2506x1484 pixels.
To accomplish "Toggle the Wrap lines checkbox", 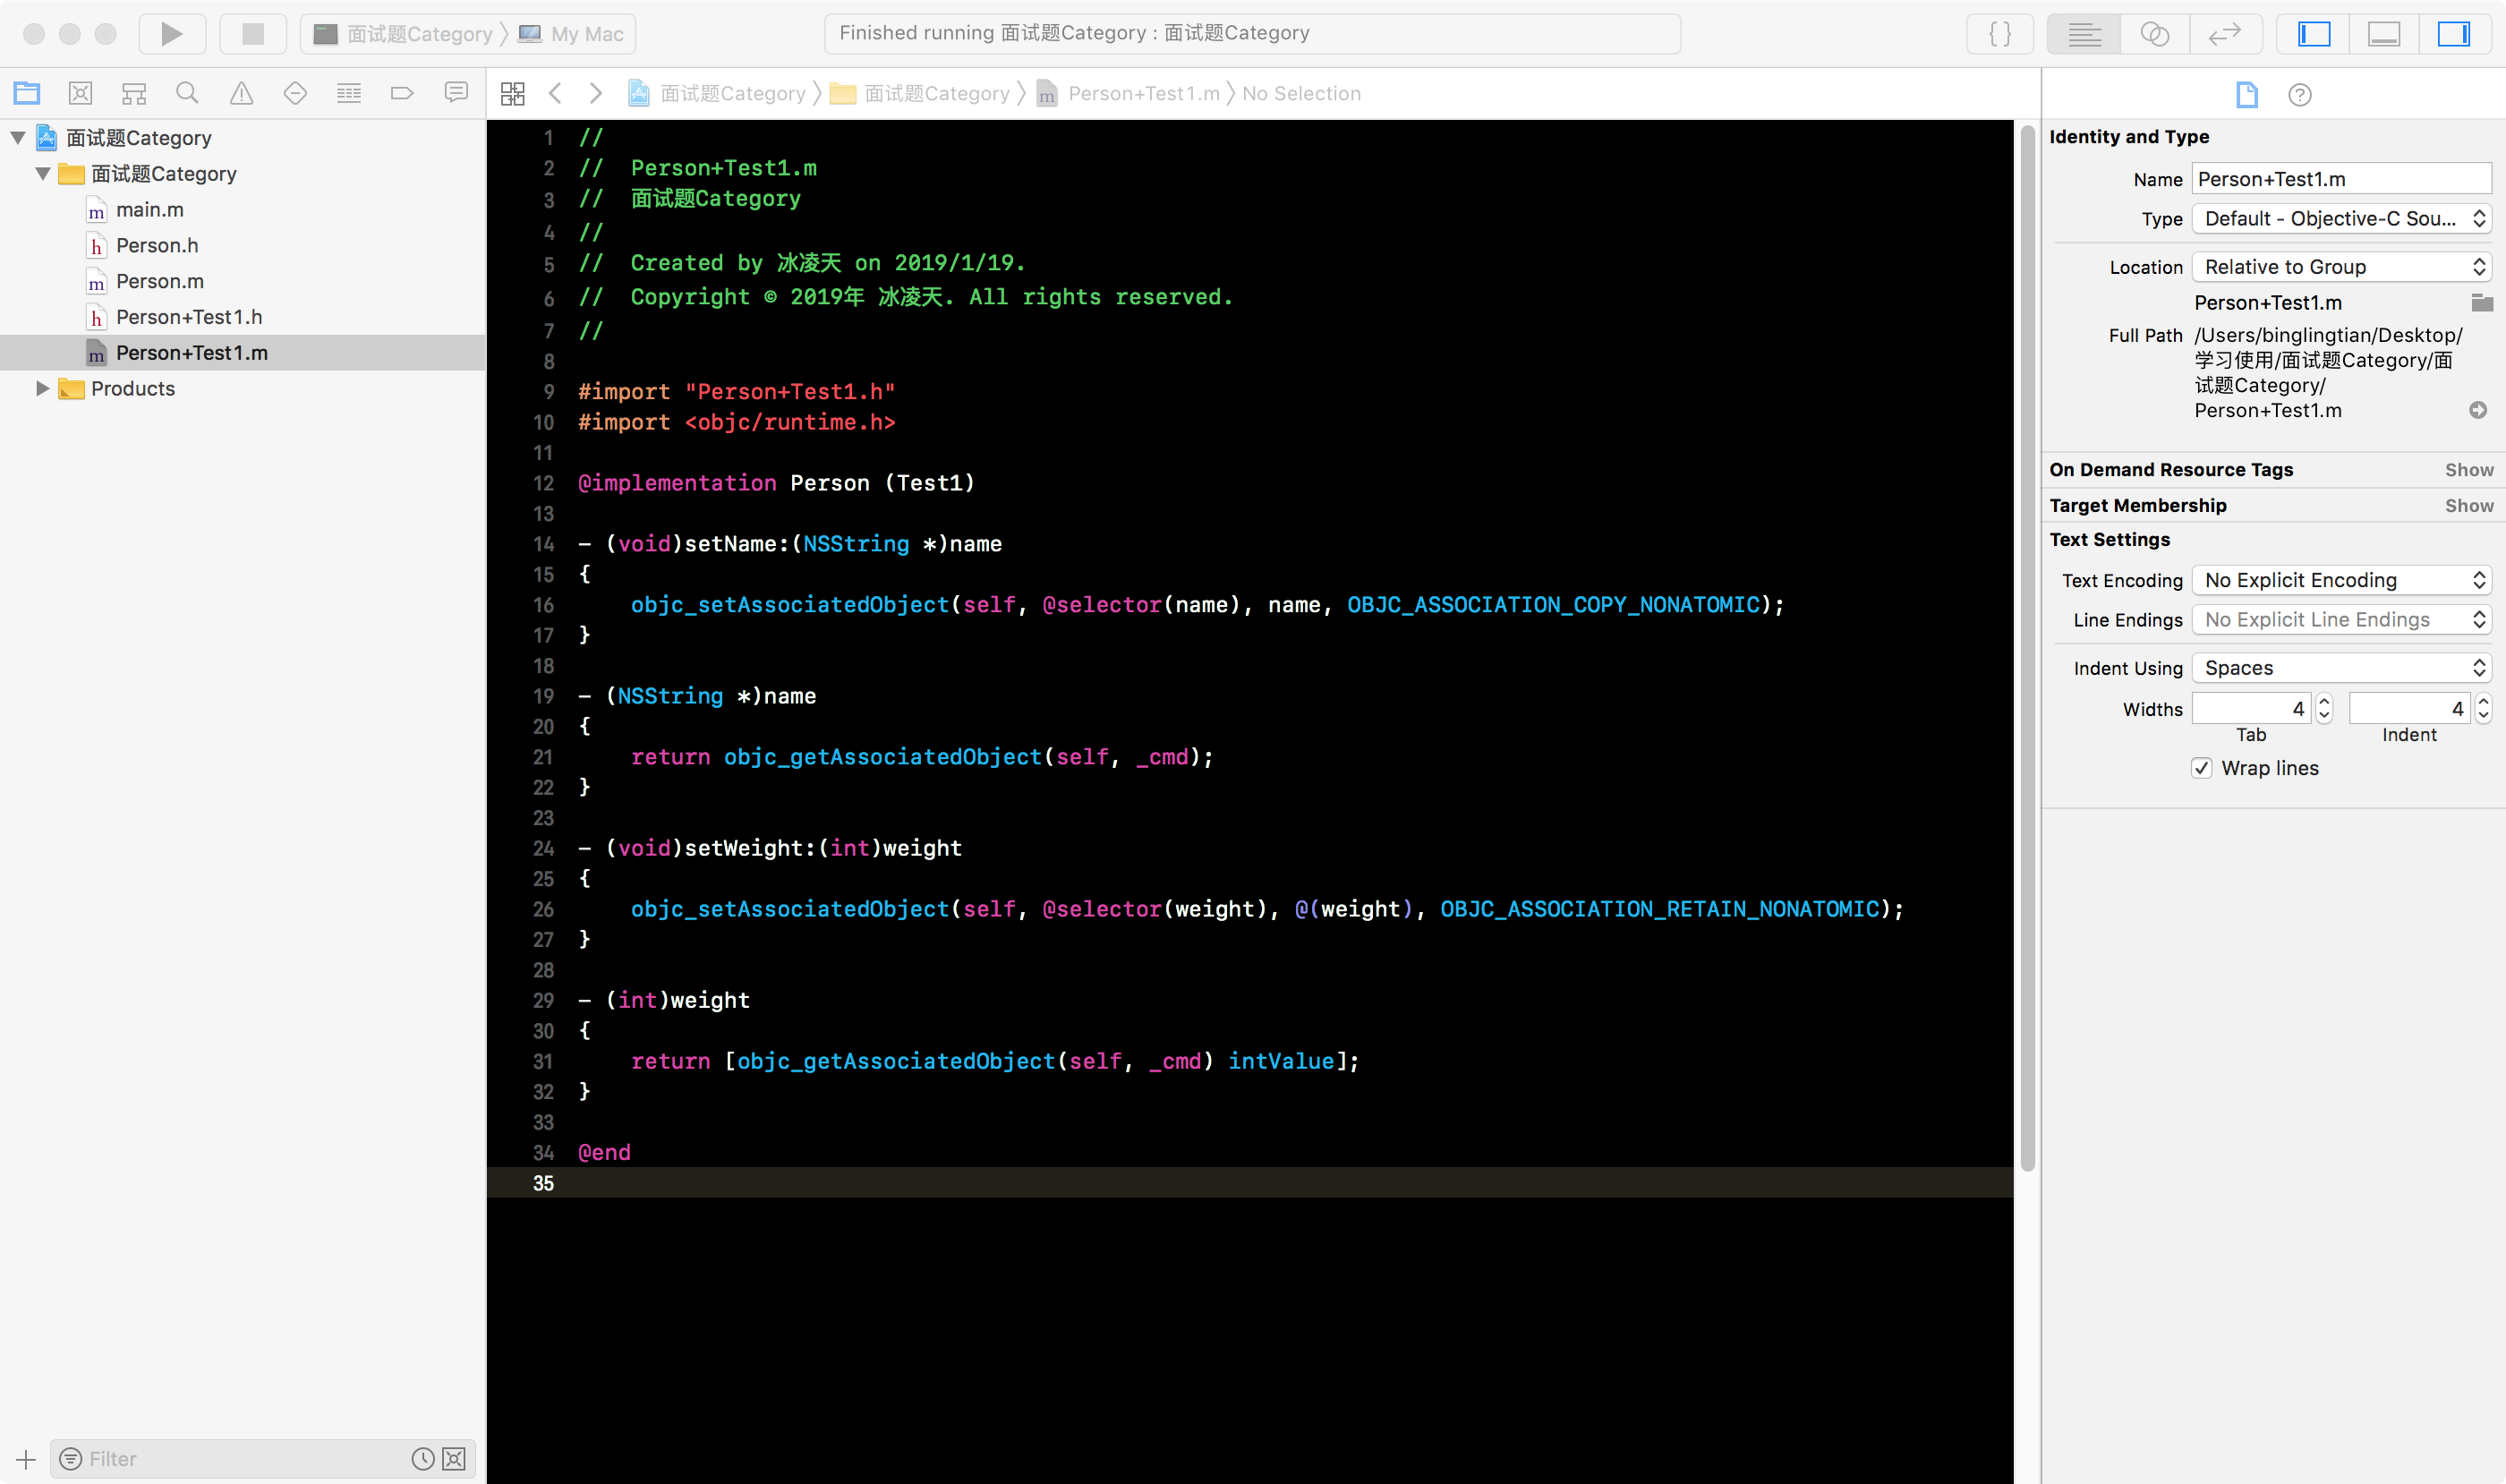I will tap(2201, 768).
